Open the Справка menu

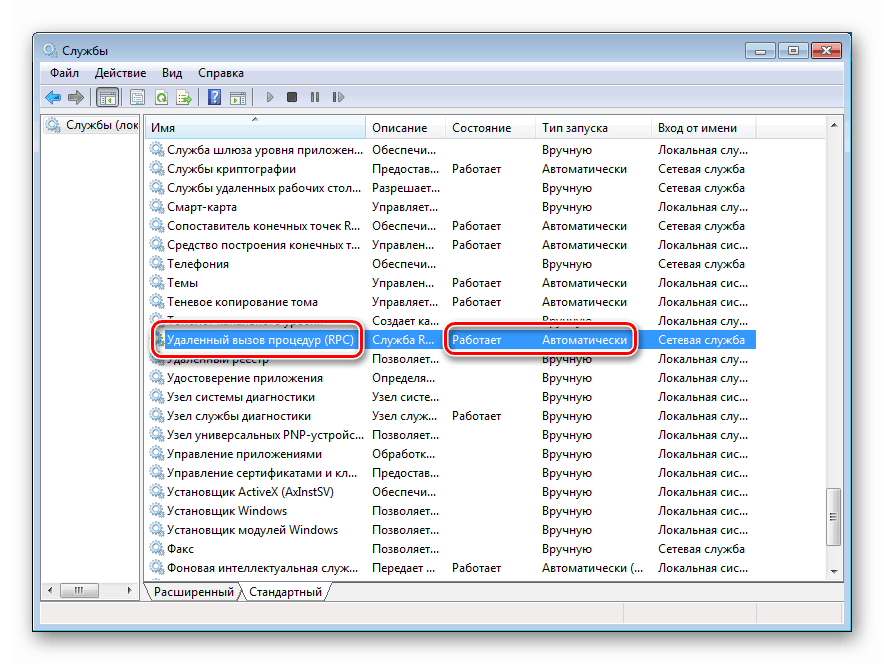point(221,73)
